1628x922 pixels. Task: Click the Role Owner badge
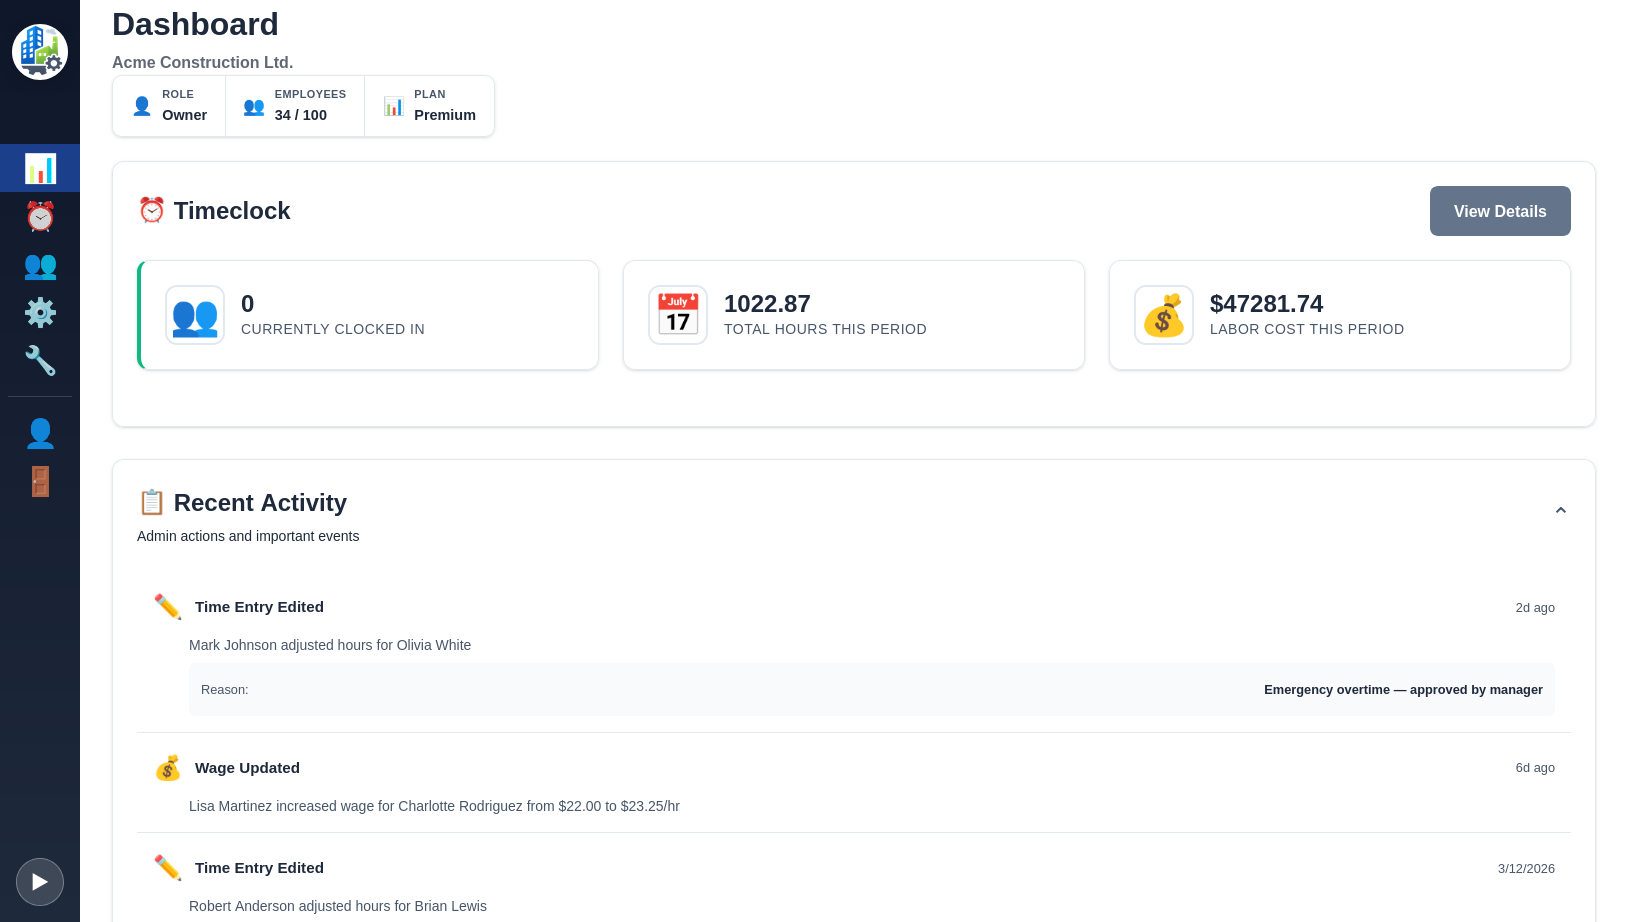pyautogui.click(x=168, y=105)
